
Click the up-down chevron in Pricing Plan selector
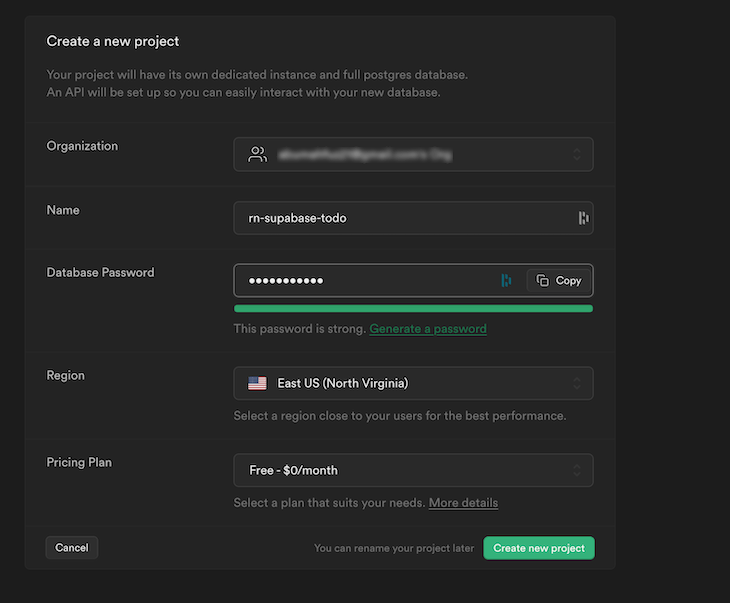click(577, 470)
